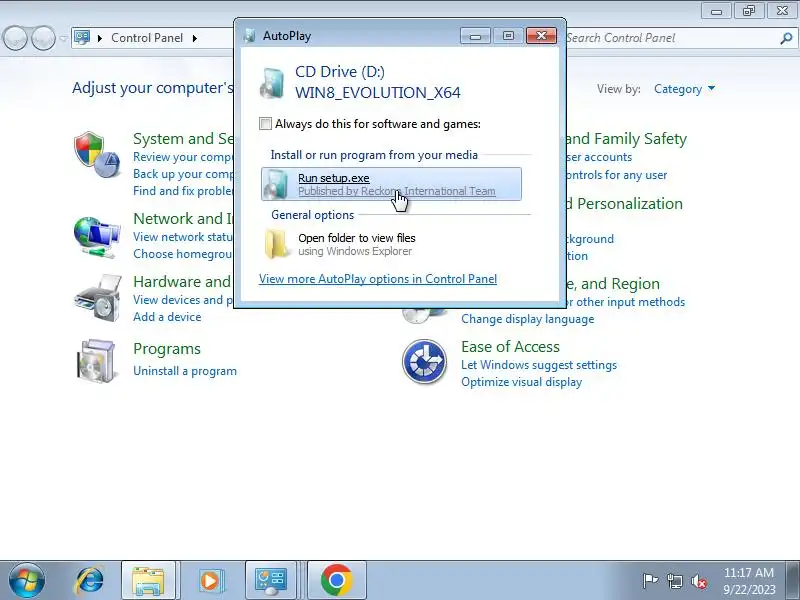800x600 pixels.
Task: Click the muted volume tray icon
Action: coord(698,581)
